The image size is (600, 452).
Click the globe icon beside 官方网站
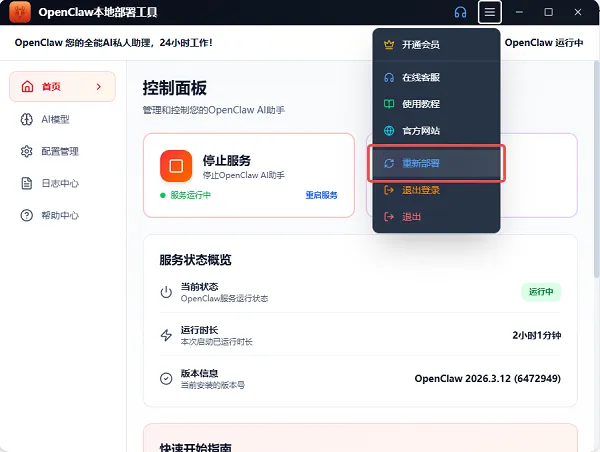(389, 131)
